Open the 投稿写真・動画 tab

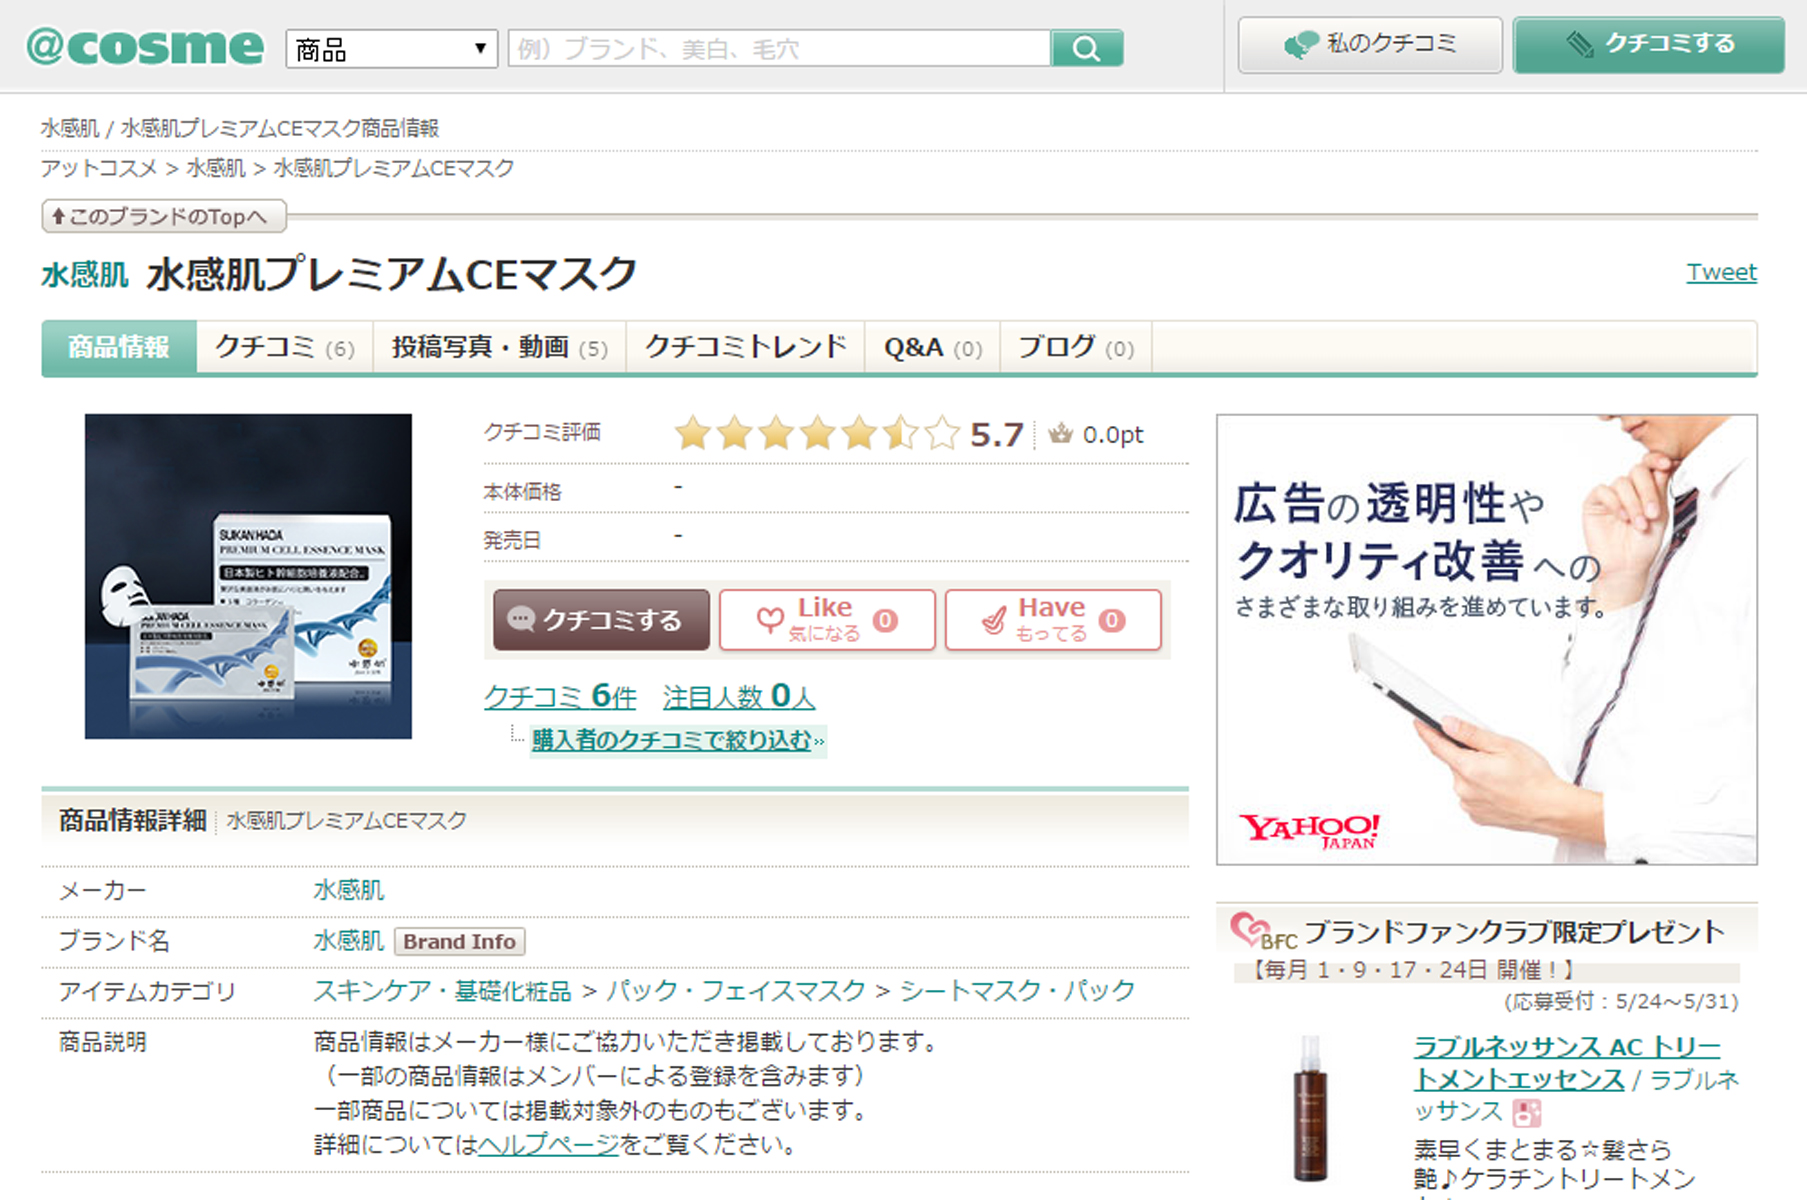[x=499, y=347]
